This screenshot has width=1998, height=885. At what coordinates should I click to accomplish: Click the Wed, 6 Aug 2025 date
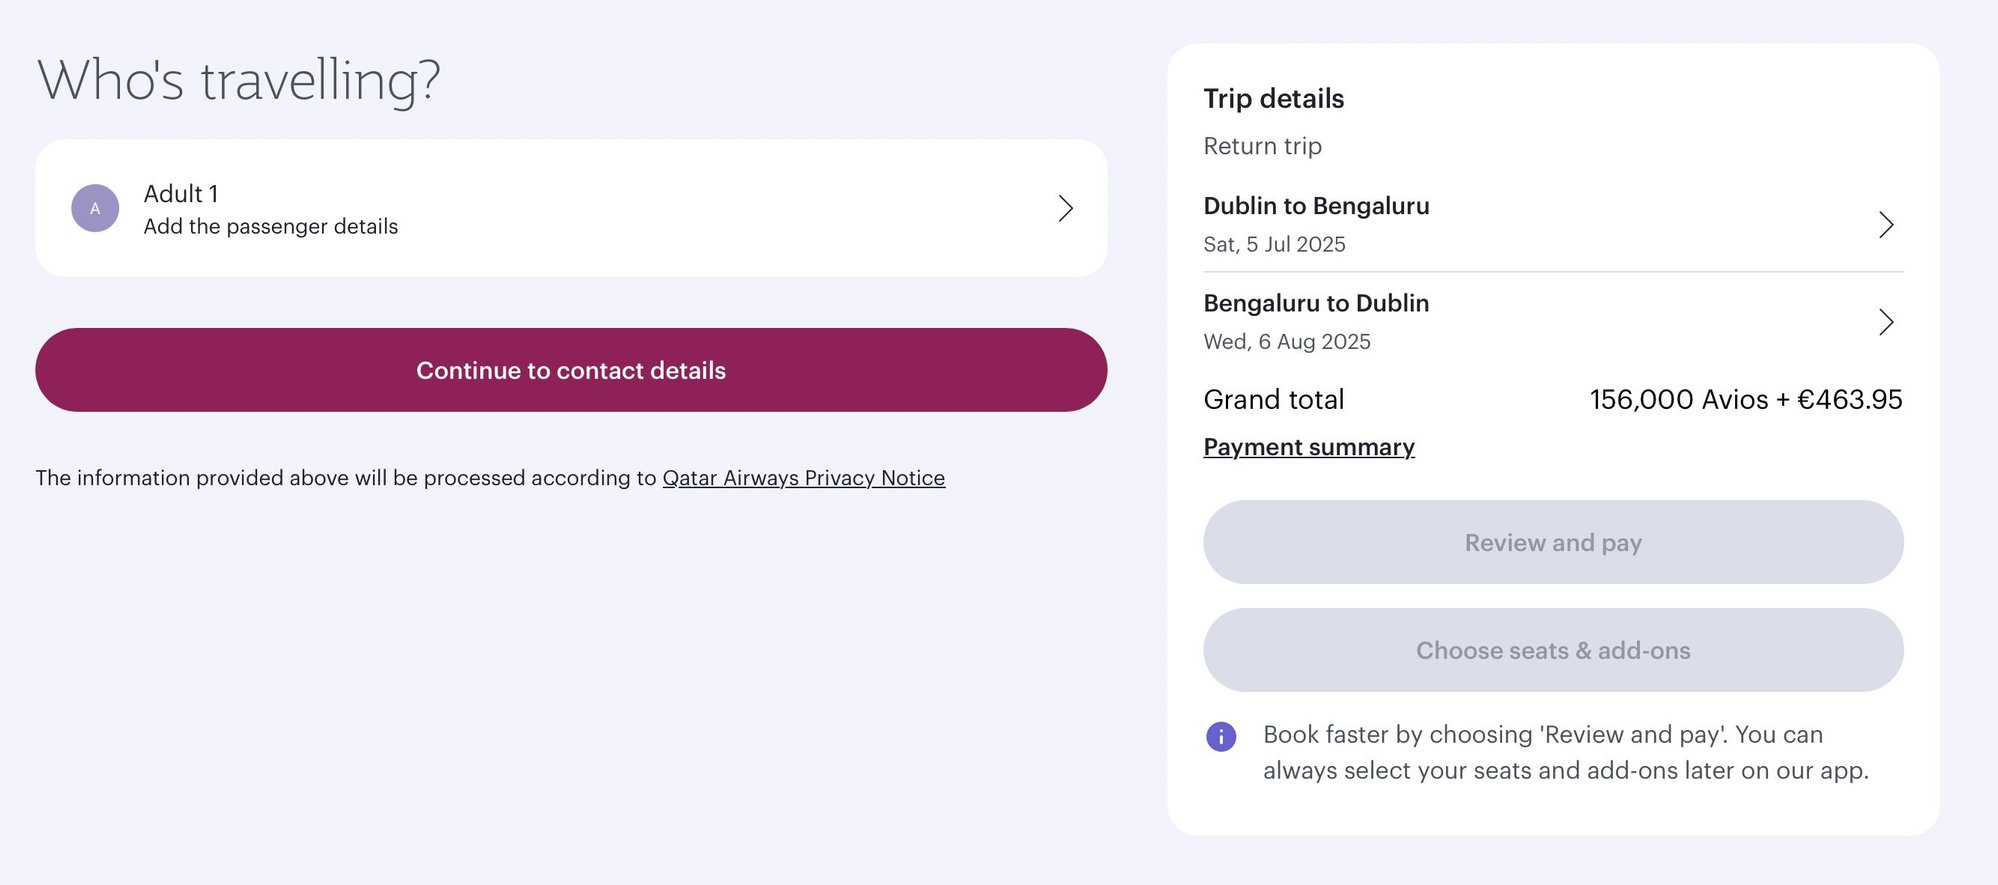tap(1287, 342)
